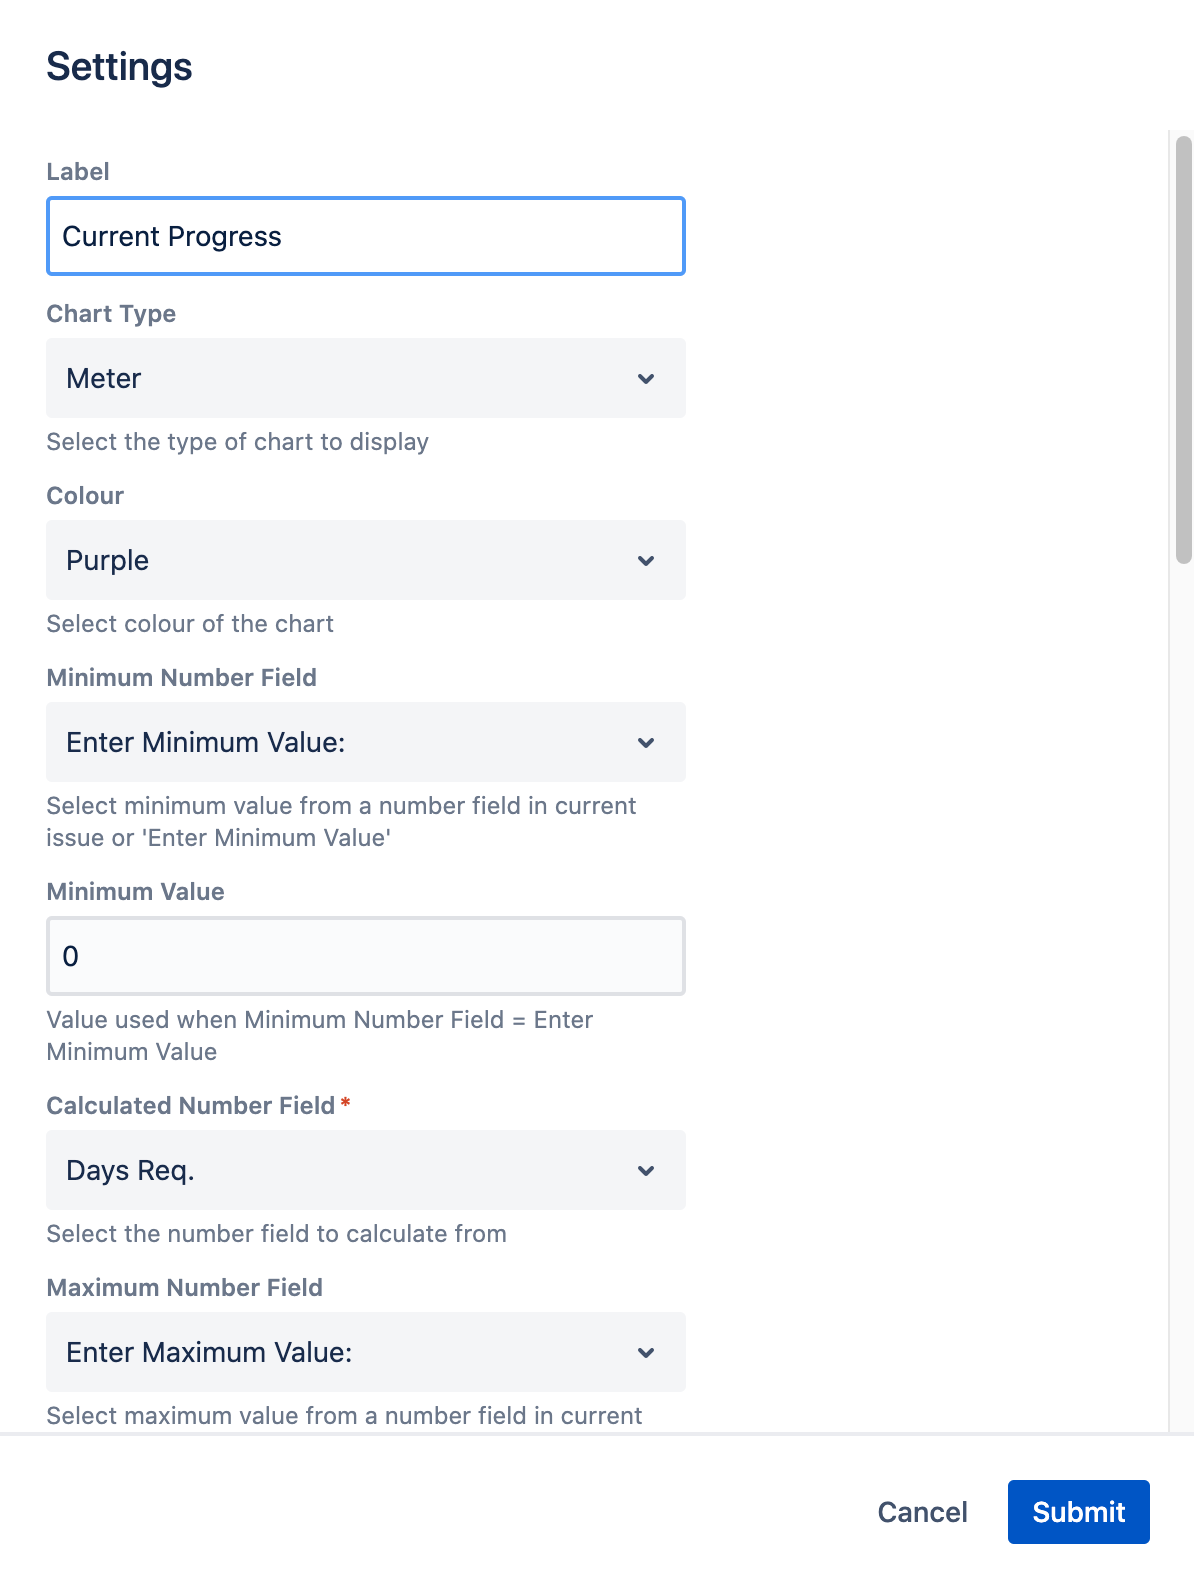Click the chevron on the Meter dropdown
This screenshot has height=1590, width=1194.
pos(646,378)
